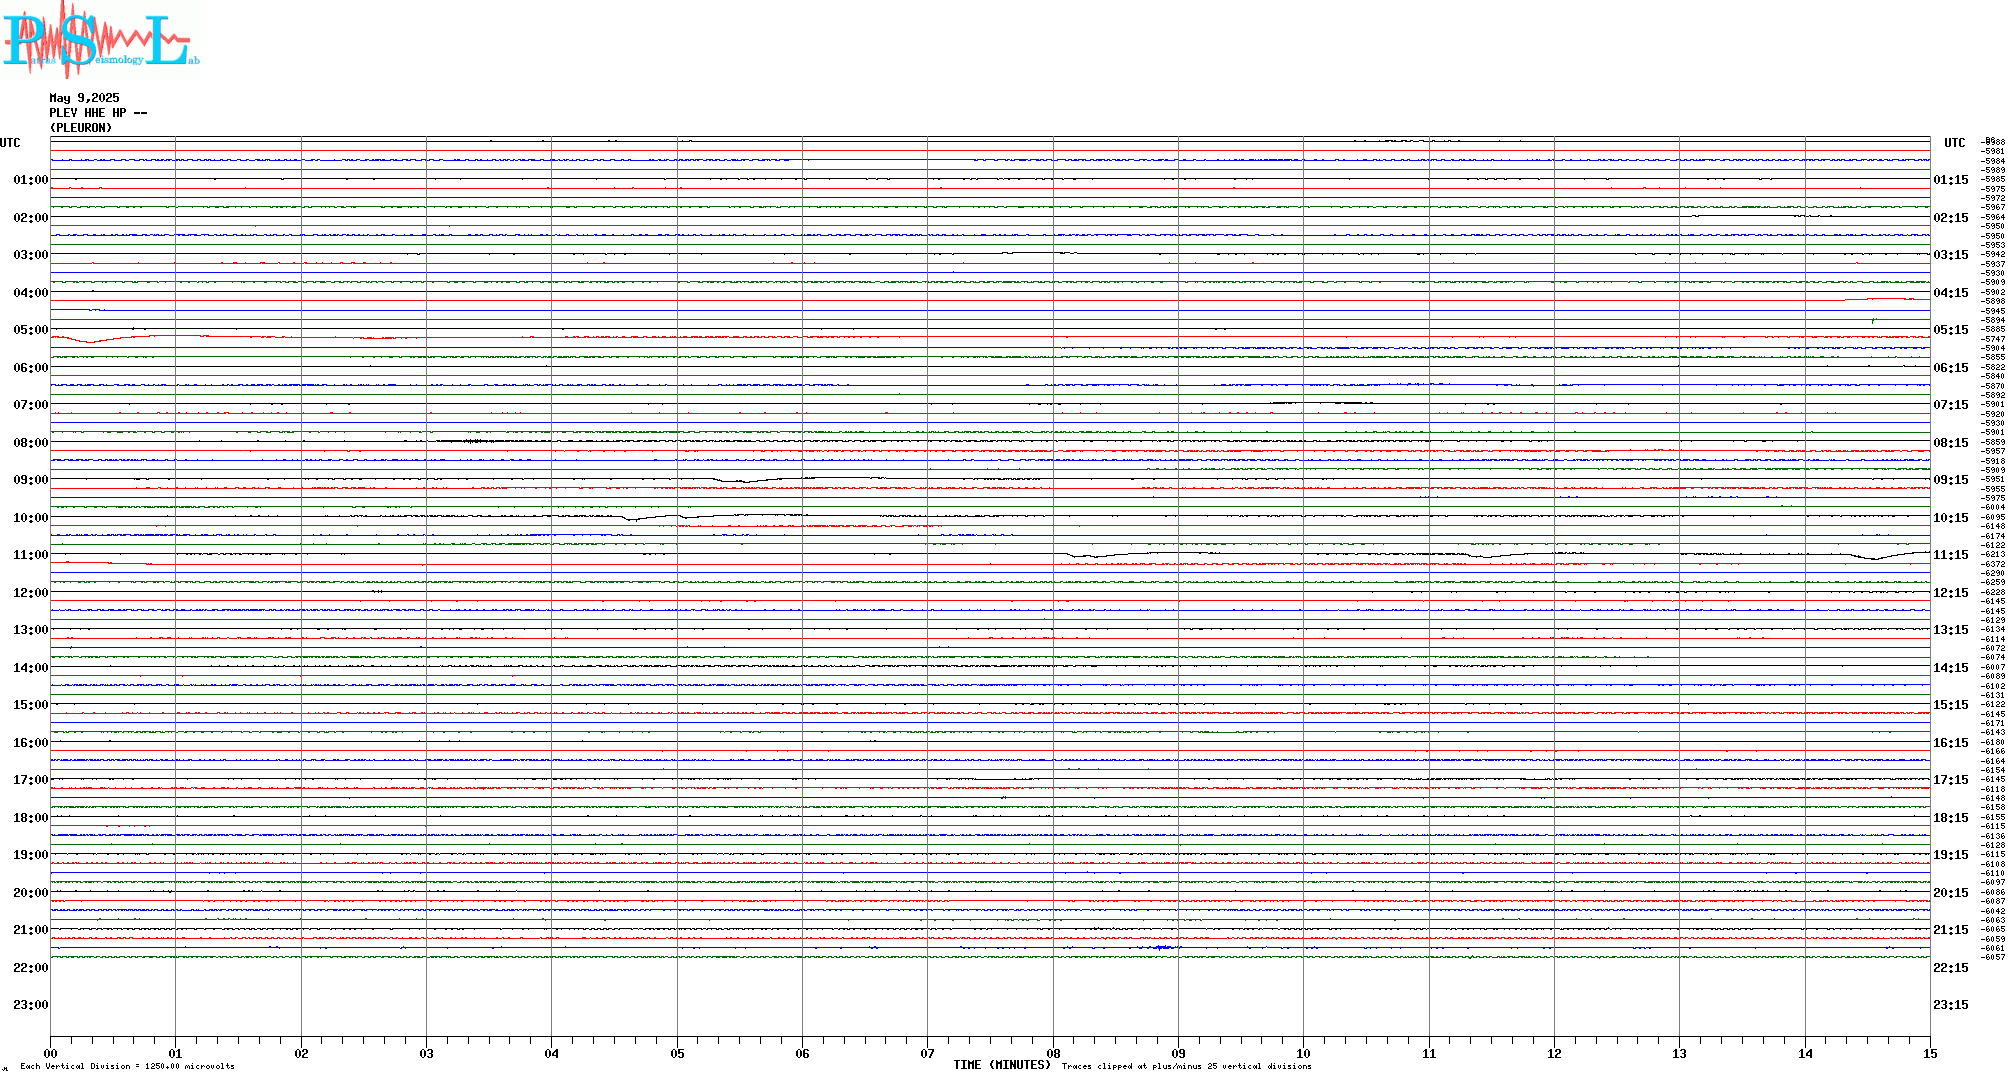Click the left UTC axis label
Image resolution: width=2010 pixels, height=1080 pixels.
tap(10, 143)
